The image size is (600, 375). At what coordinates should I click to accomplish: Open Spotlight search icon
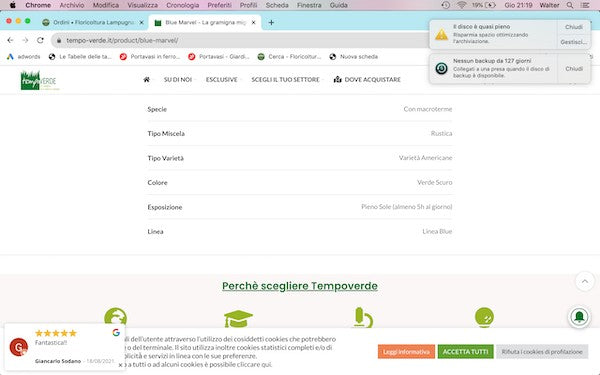(570, 5)
